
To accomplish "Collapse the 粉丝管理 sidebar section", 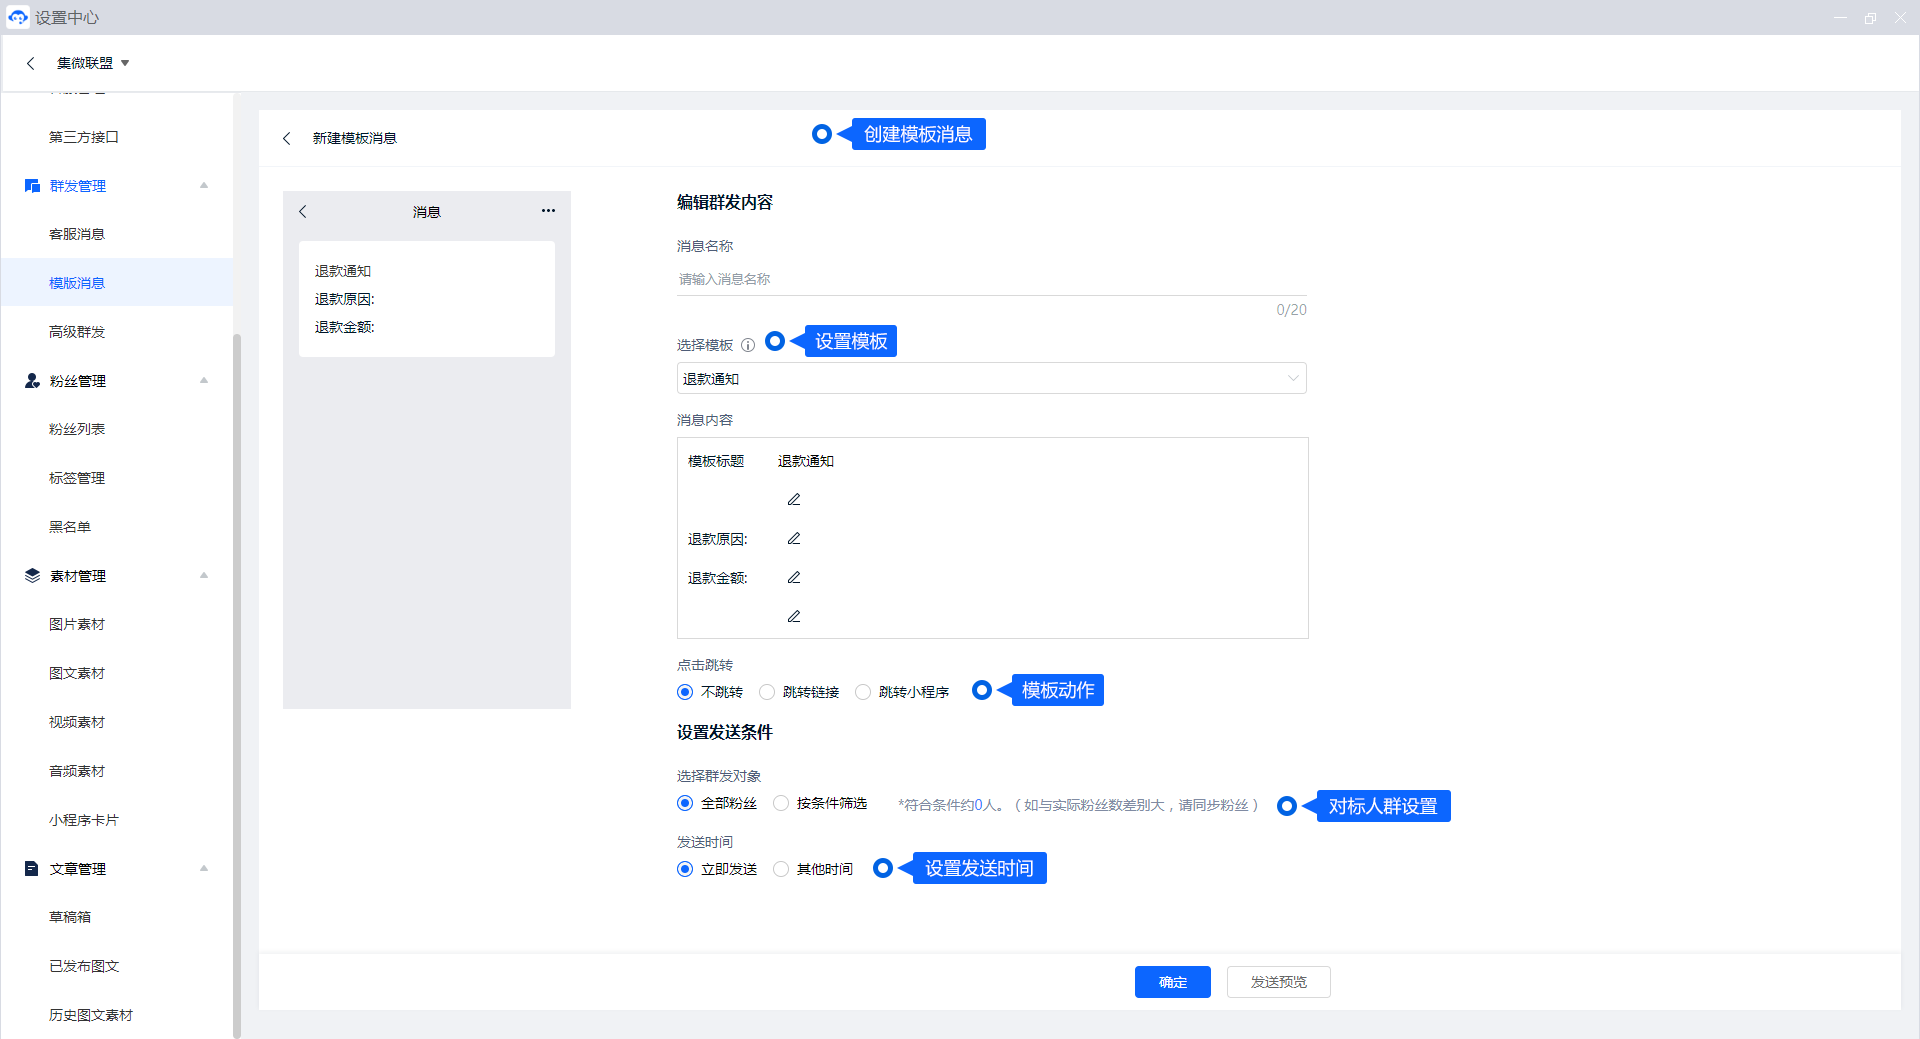I will 204,381.
